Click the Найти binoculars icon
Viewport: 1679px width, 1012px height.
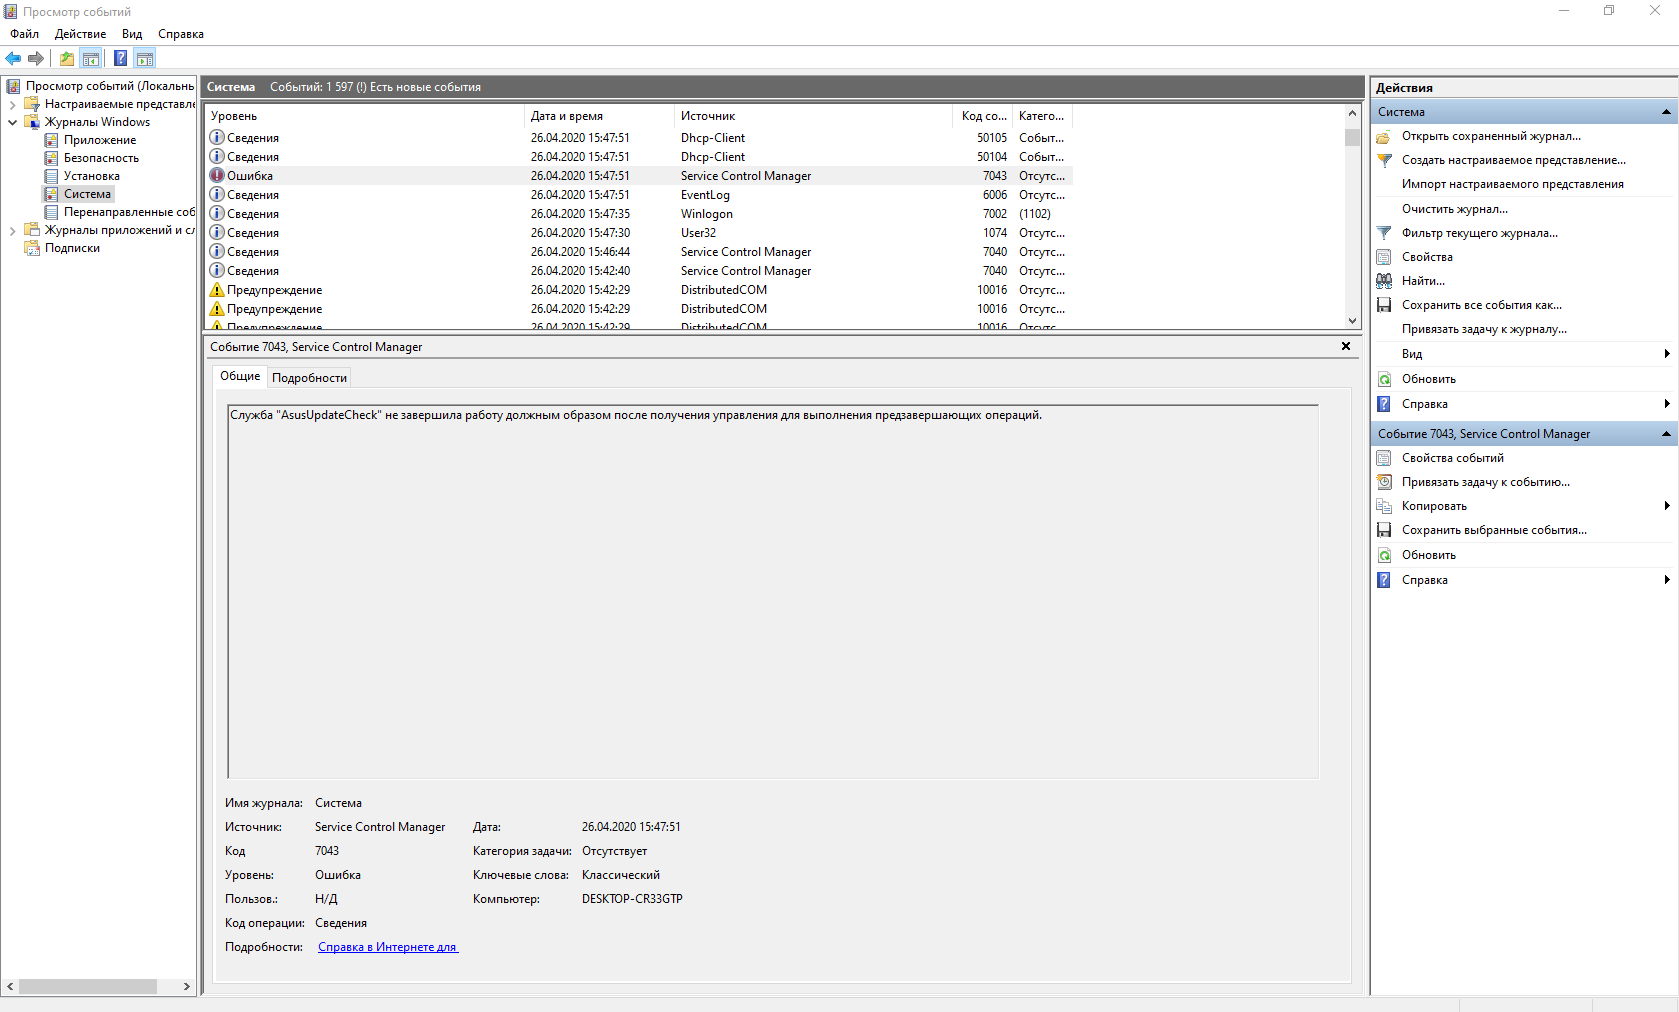[1384, 281]
